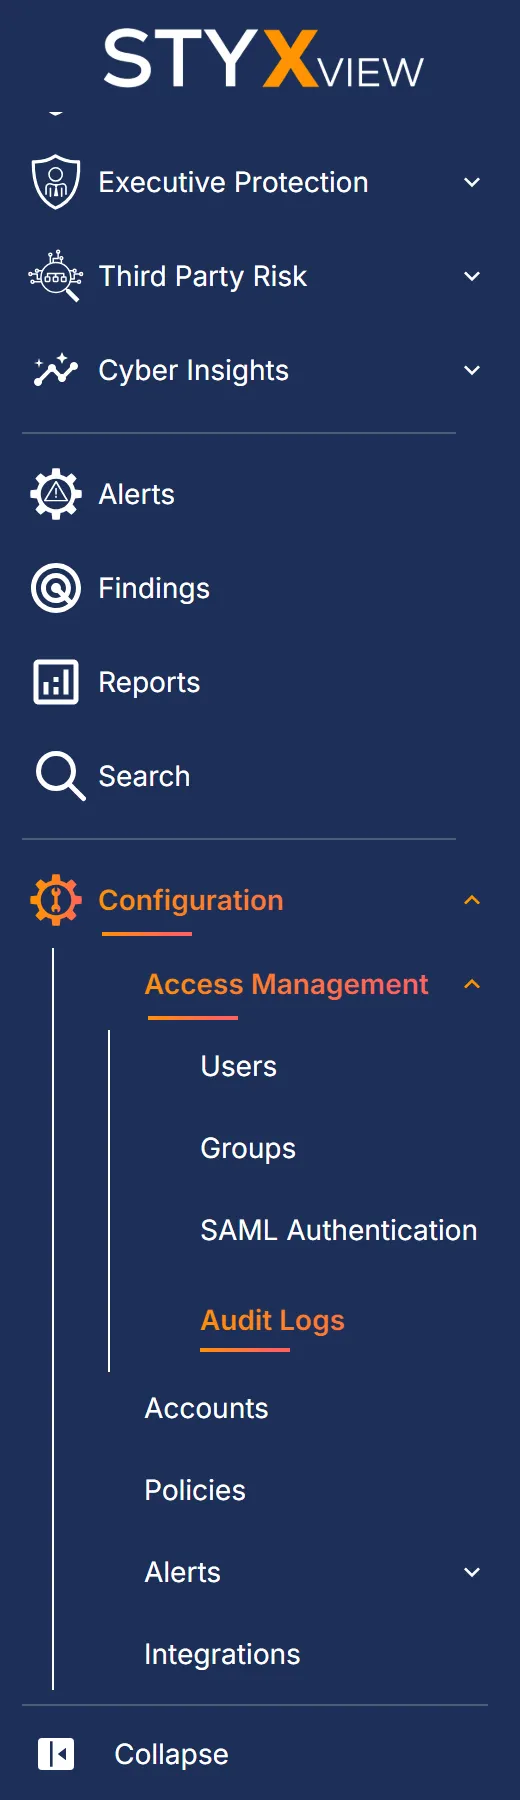Open Groups under Access Management
This screenshot has height=1800, width=520.
(x=248, y=1148)
